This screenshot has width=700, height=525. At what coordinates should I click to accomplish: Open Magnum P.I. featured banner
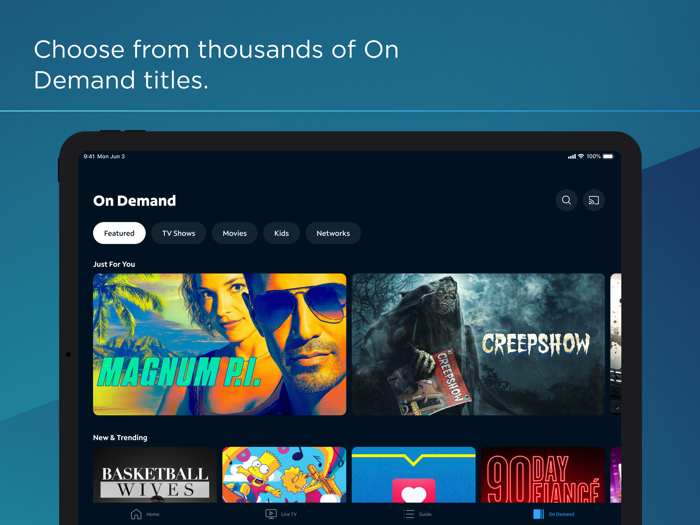click(220, 344)
